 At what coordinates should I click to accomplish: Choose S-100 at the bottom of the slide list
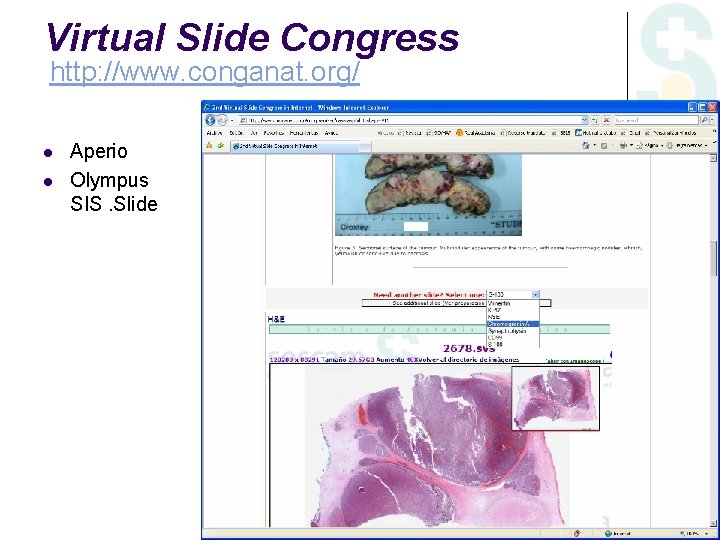tap(512, 344)
